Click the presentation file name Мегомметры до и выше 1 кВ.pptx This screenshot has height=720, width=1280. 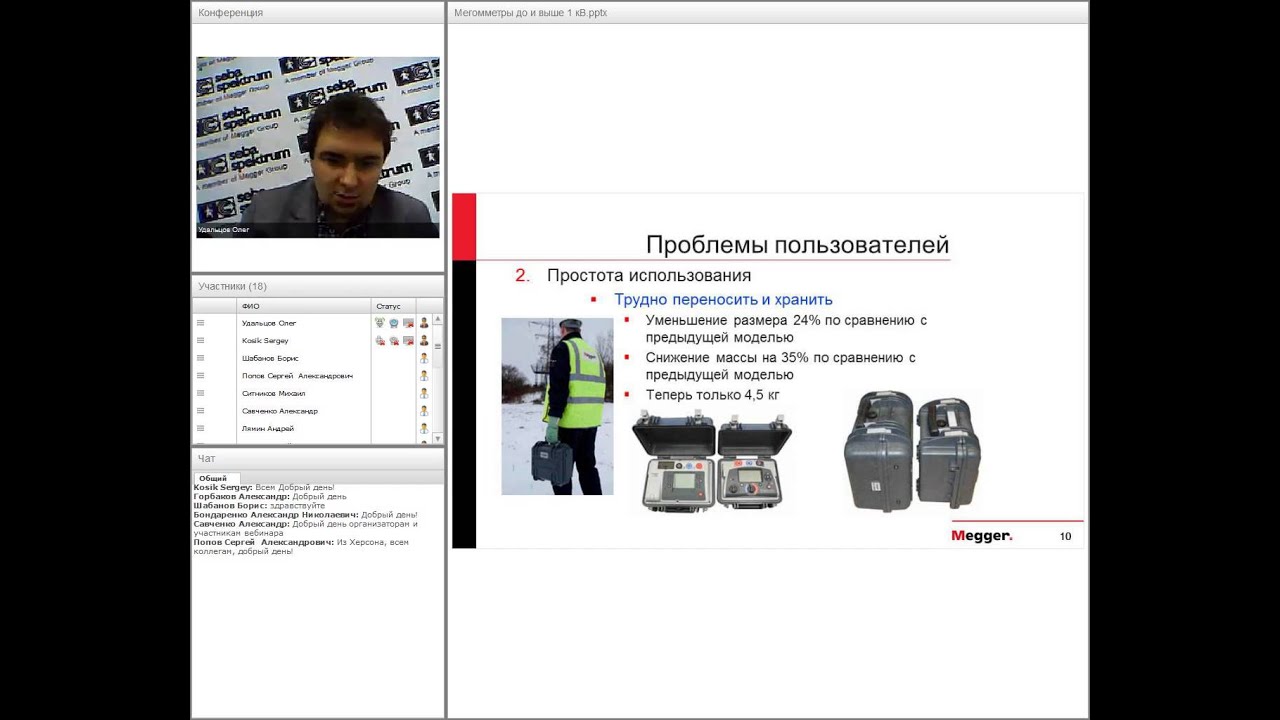[530, 13]
